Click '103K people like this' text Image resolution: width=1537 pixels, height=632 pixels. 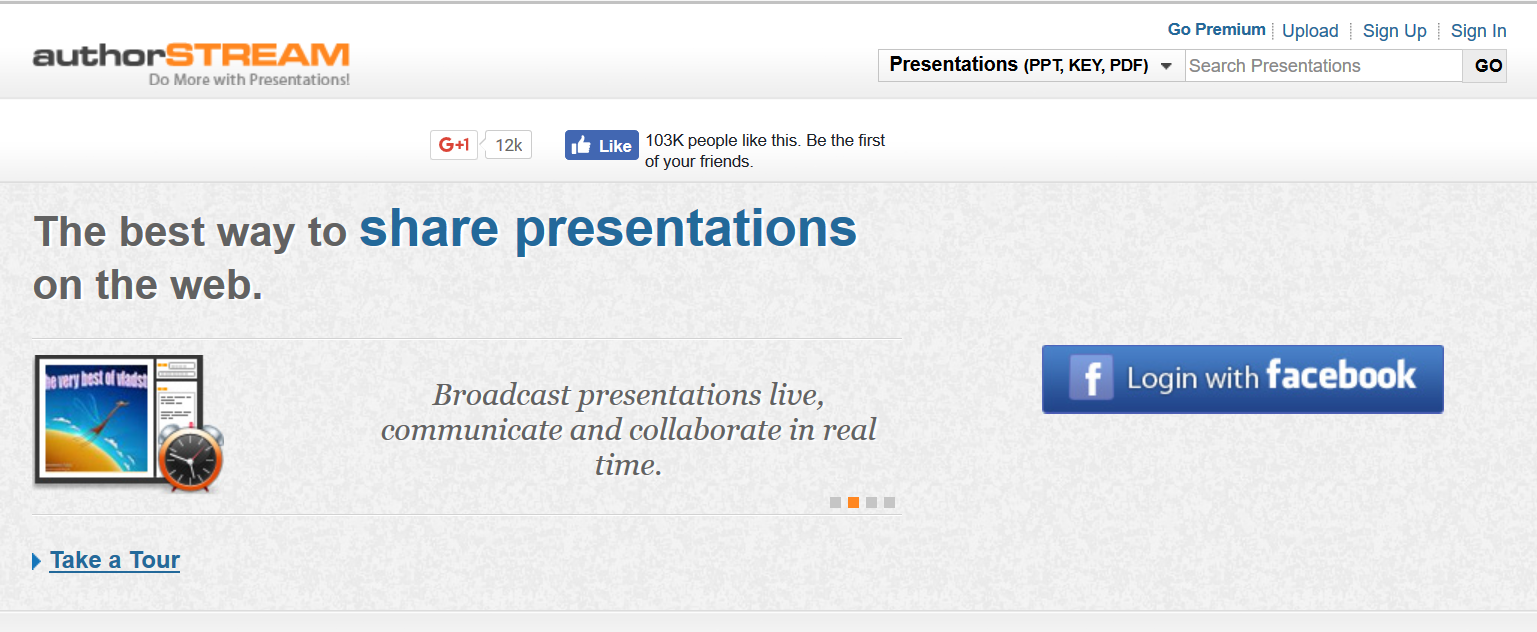723,140
